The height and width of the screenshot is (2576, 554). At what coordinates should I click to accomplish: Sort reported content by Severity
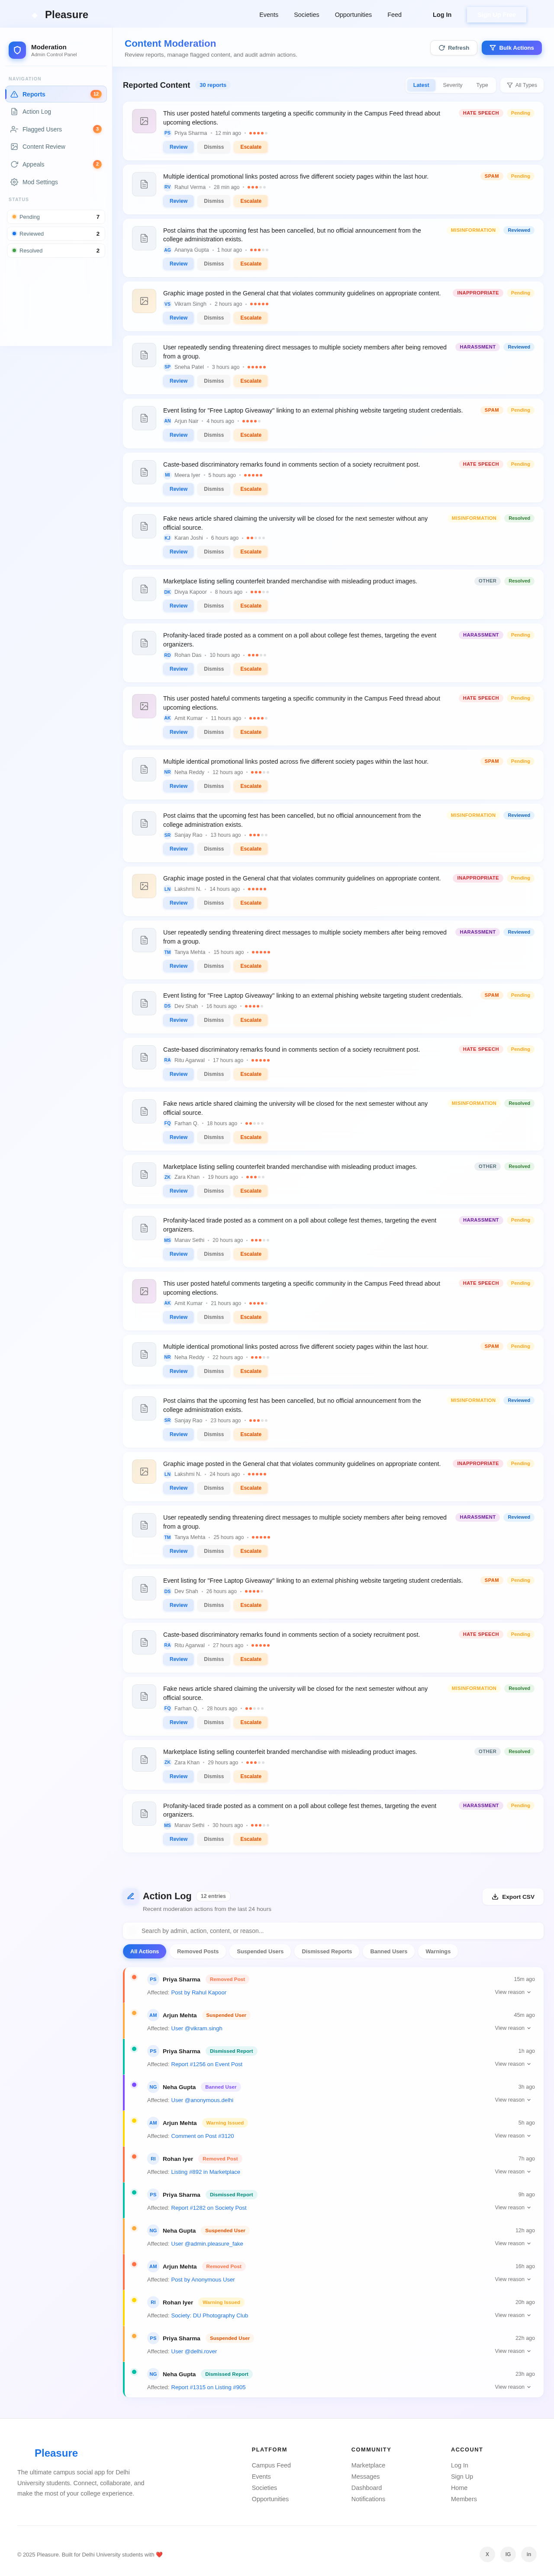(453, 85)
